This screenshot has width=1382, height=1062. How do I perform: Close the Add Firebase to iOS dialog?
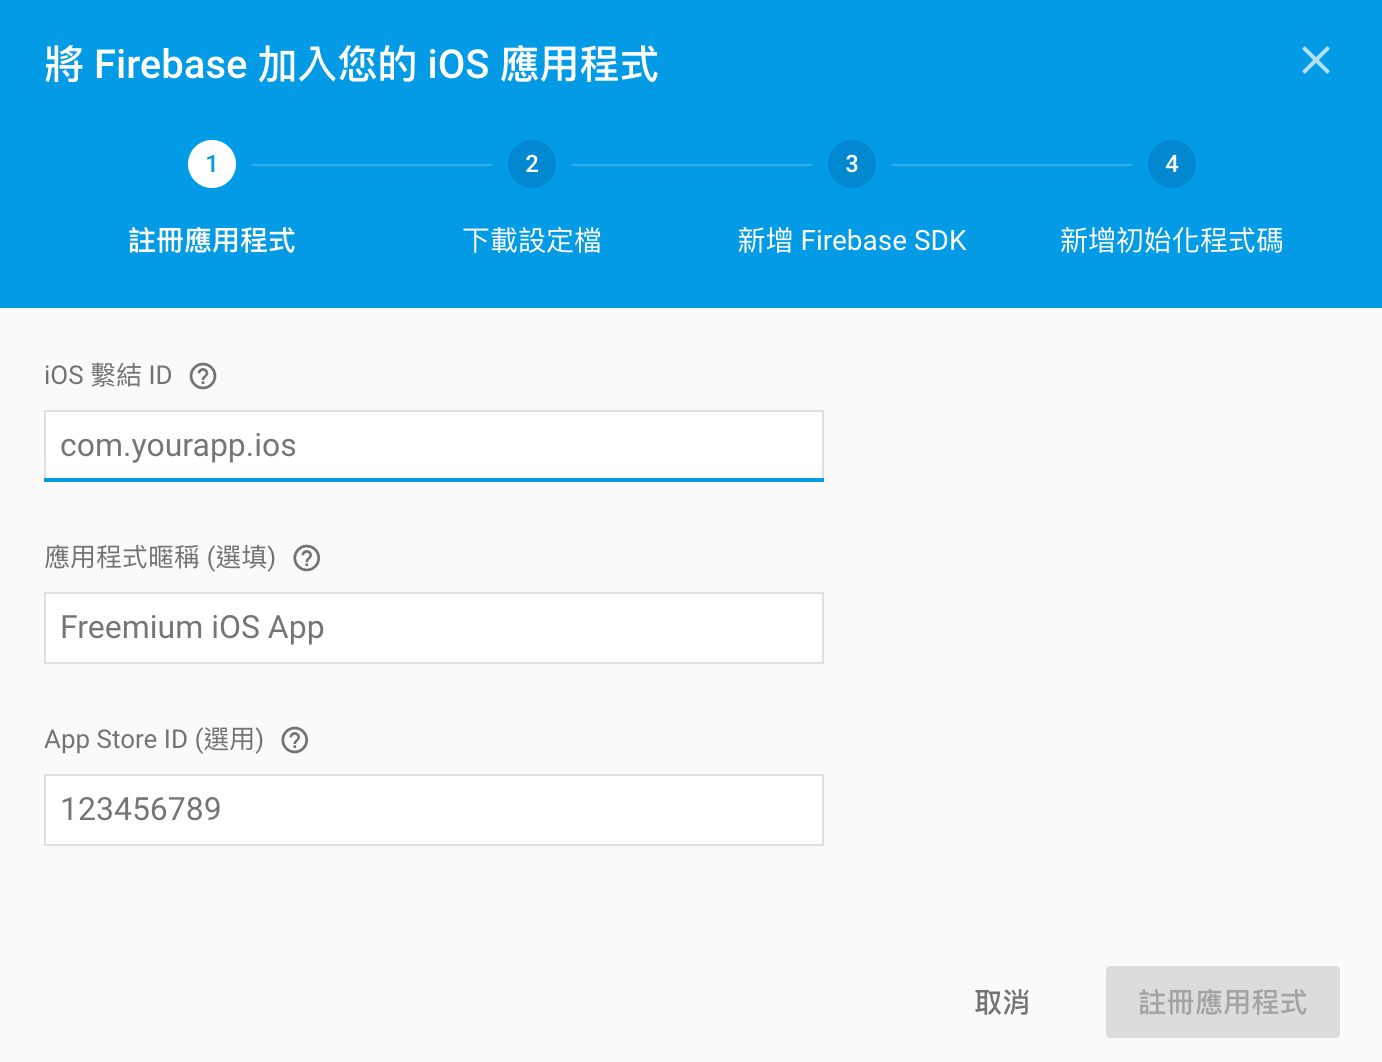[1316, 61]
